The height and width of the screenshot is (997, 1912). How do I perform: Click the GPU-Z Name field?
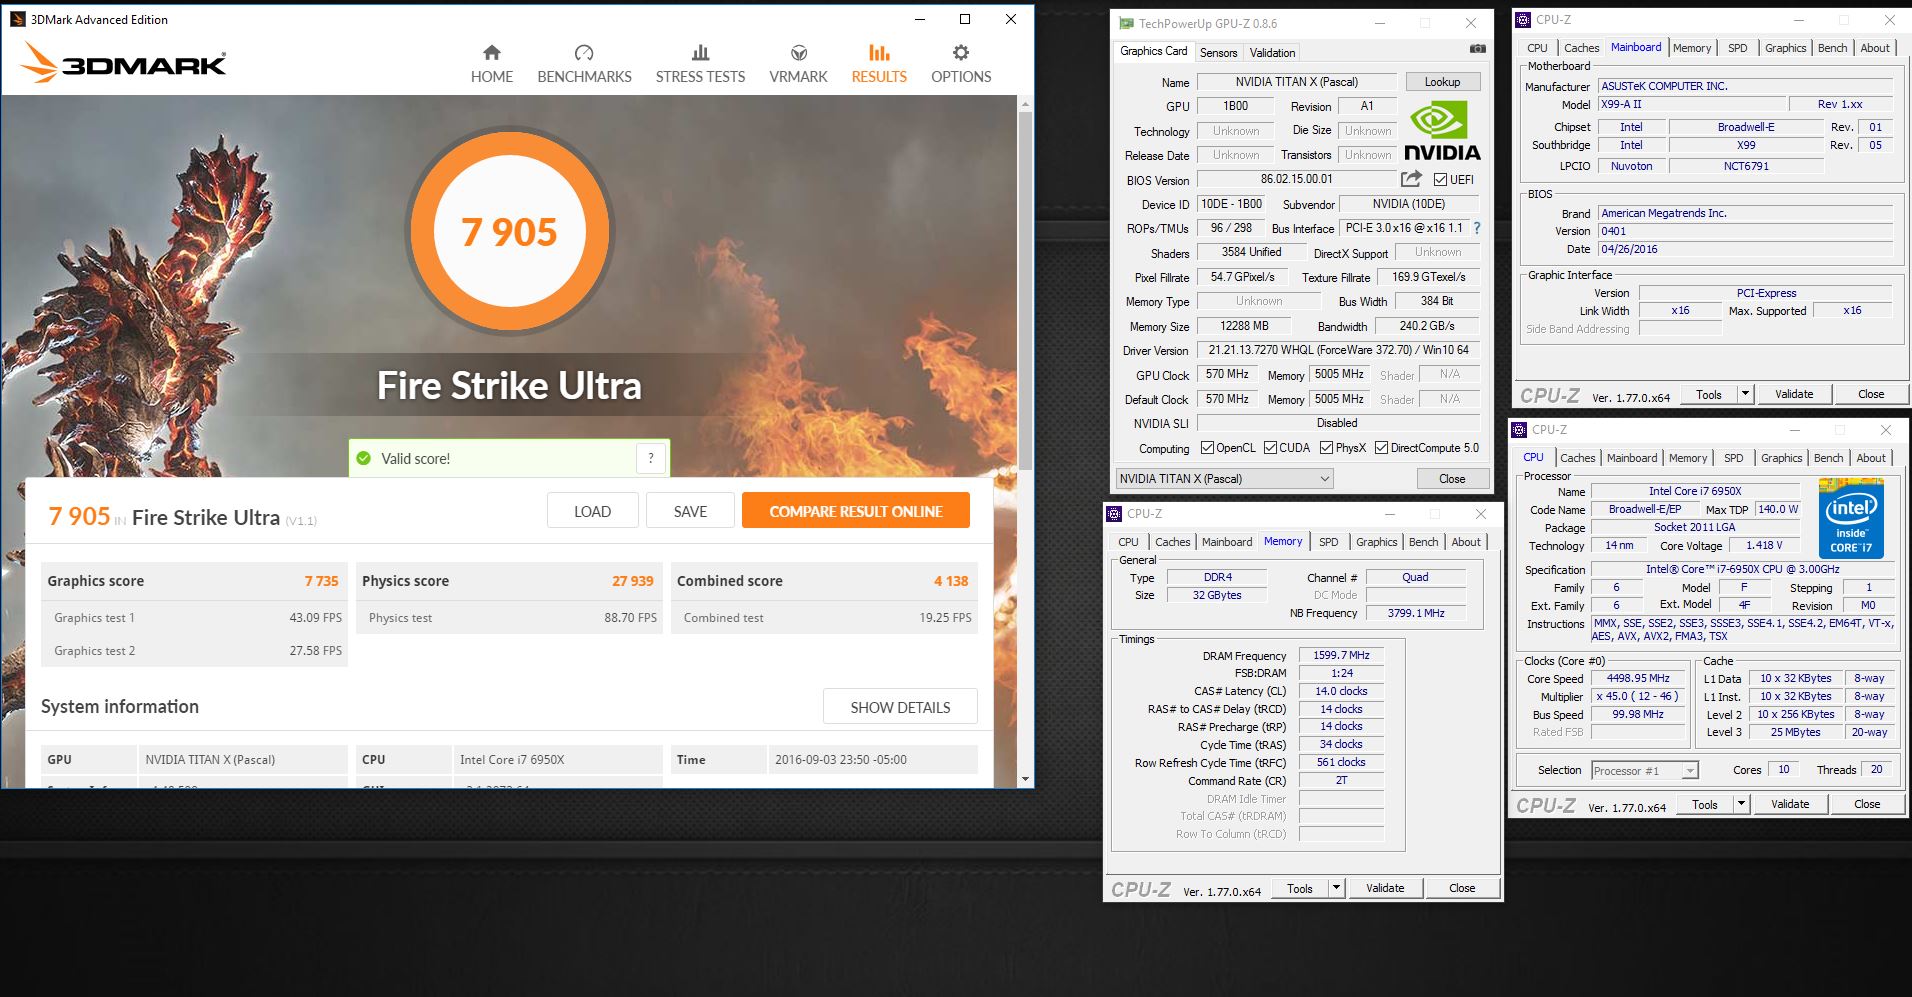click(x=1296, y=82)
